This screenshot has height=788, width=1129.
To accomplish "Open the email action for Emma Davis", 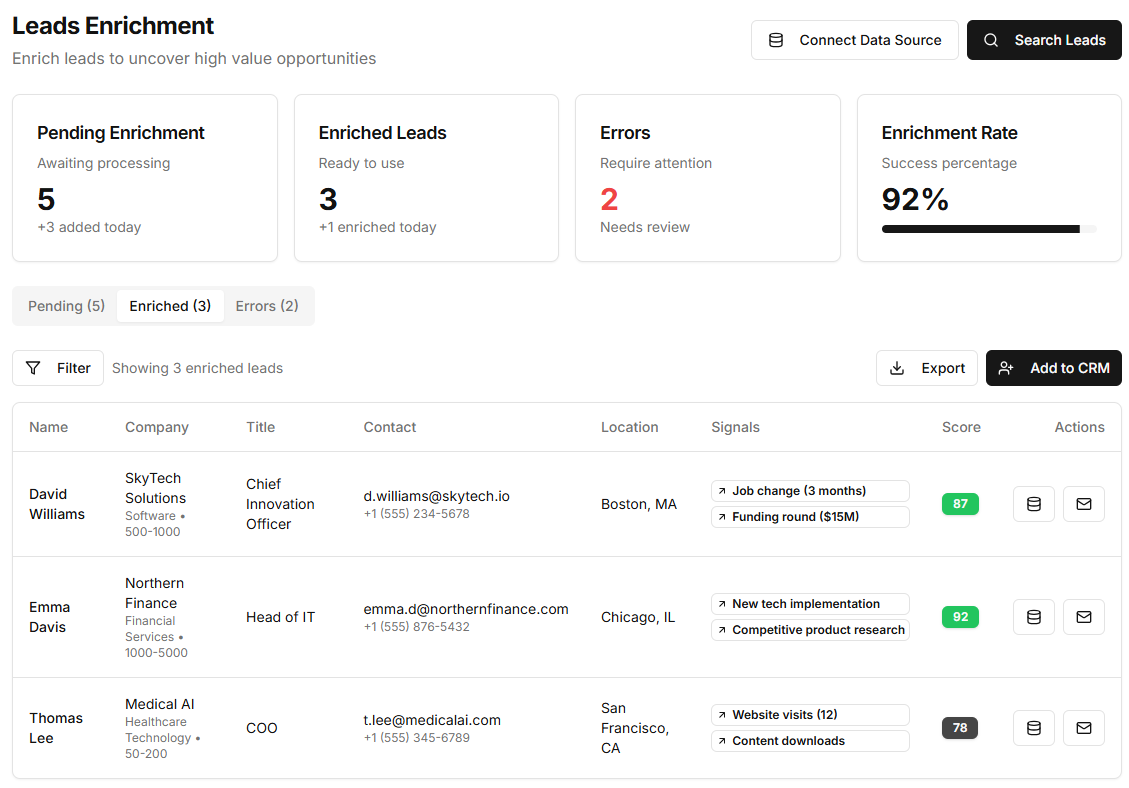I will (x=1084, y=617).
